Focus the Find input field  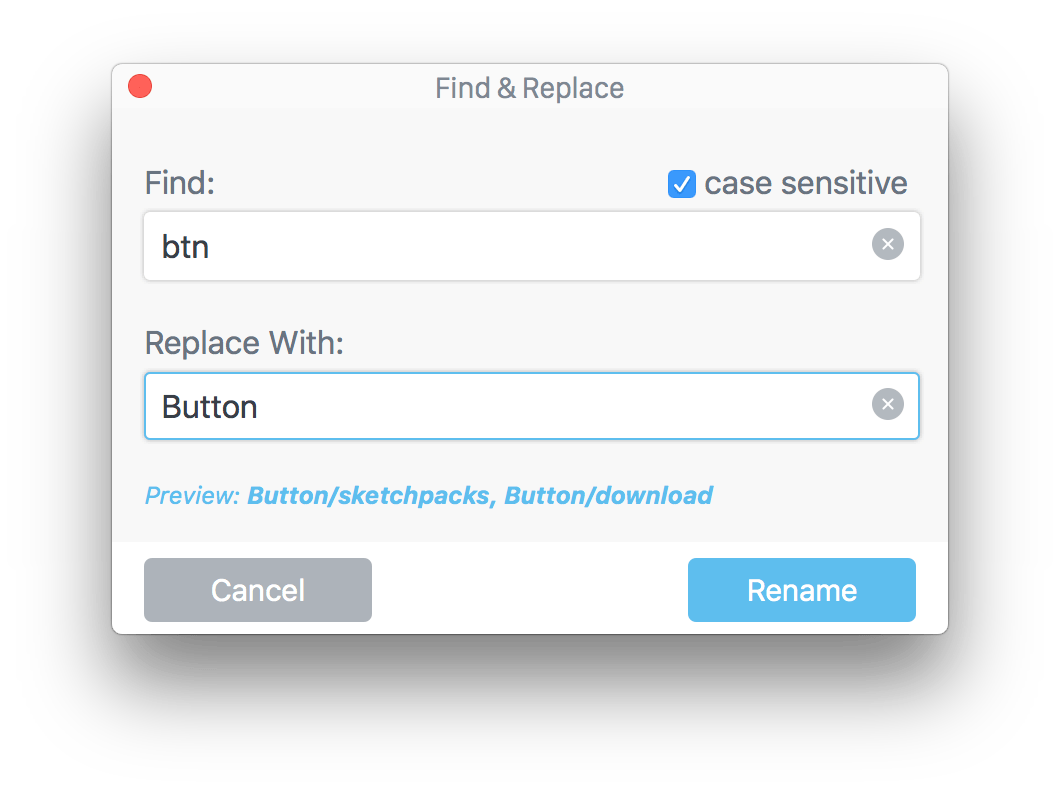tap(531, 246)
